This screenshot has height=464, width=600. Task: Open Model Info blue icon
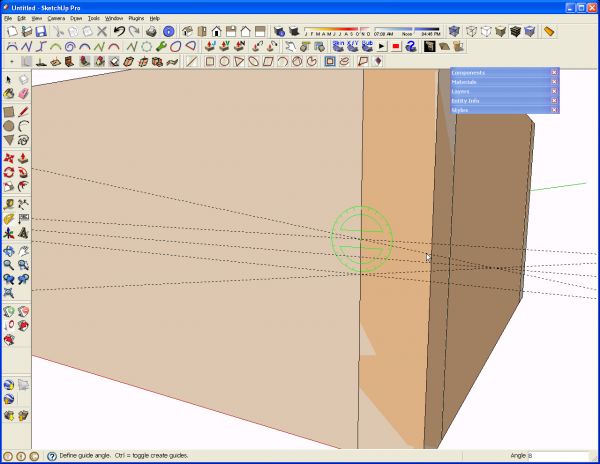(168, 31)
